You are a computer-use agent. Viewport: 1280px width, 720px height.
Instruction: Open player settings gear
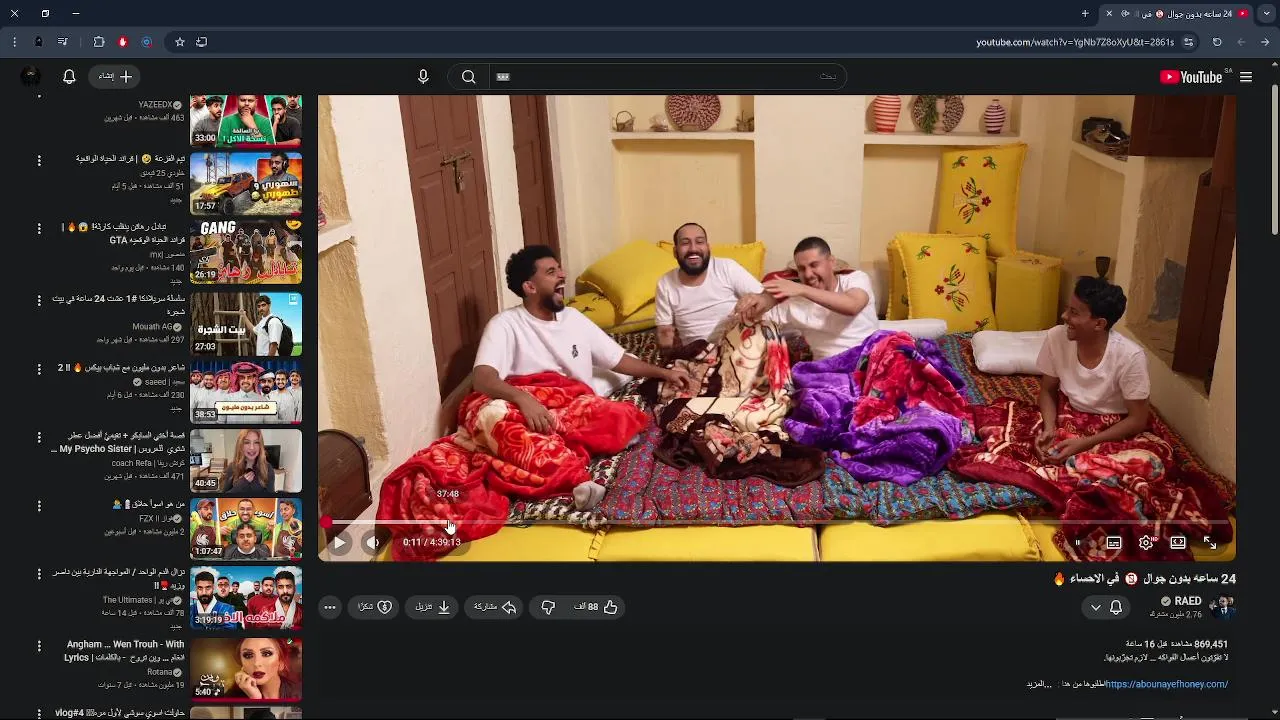[x=1146, y=542]
